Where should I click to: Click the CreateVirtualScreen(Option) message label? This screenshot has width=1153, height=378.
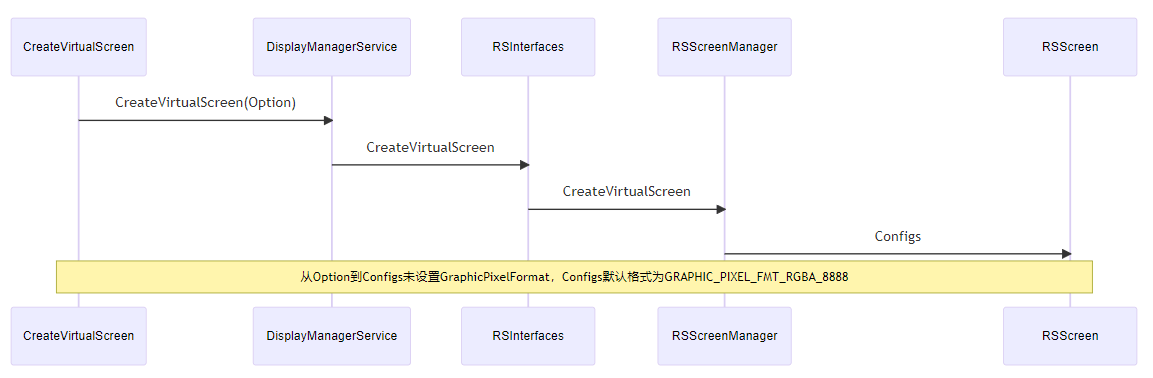click(x=205, y=103)
